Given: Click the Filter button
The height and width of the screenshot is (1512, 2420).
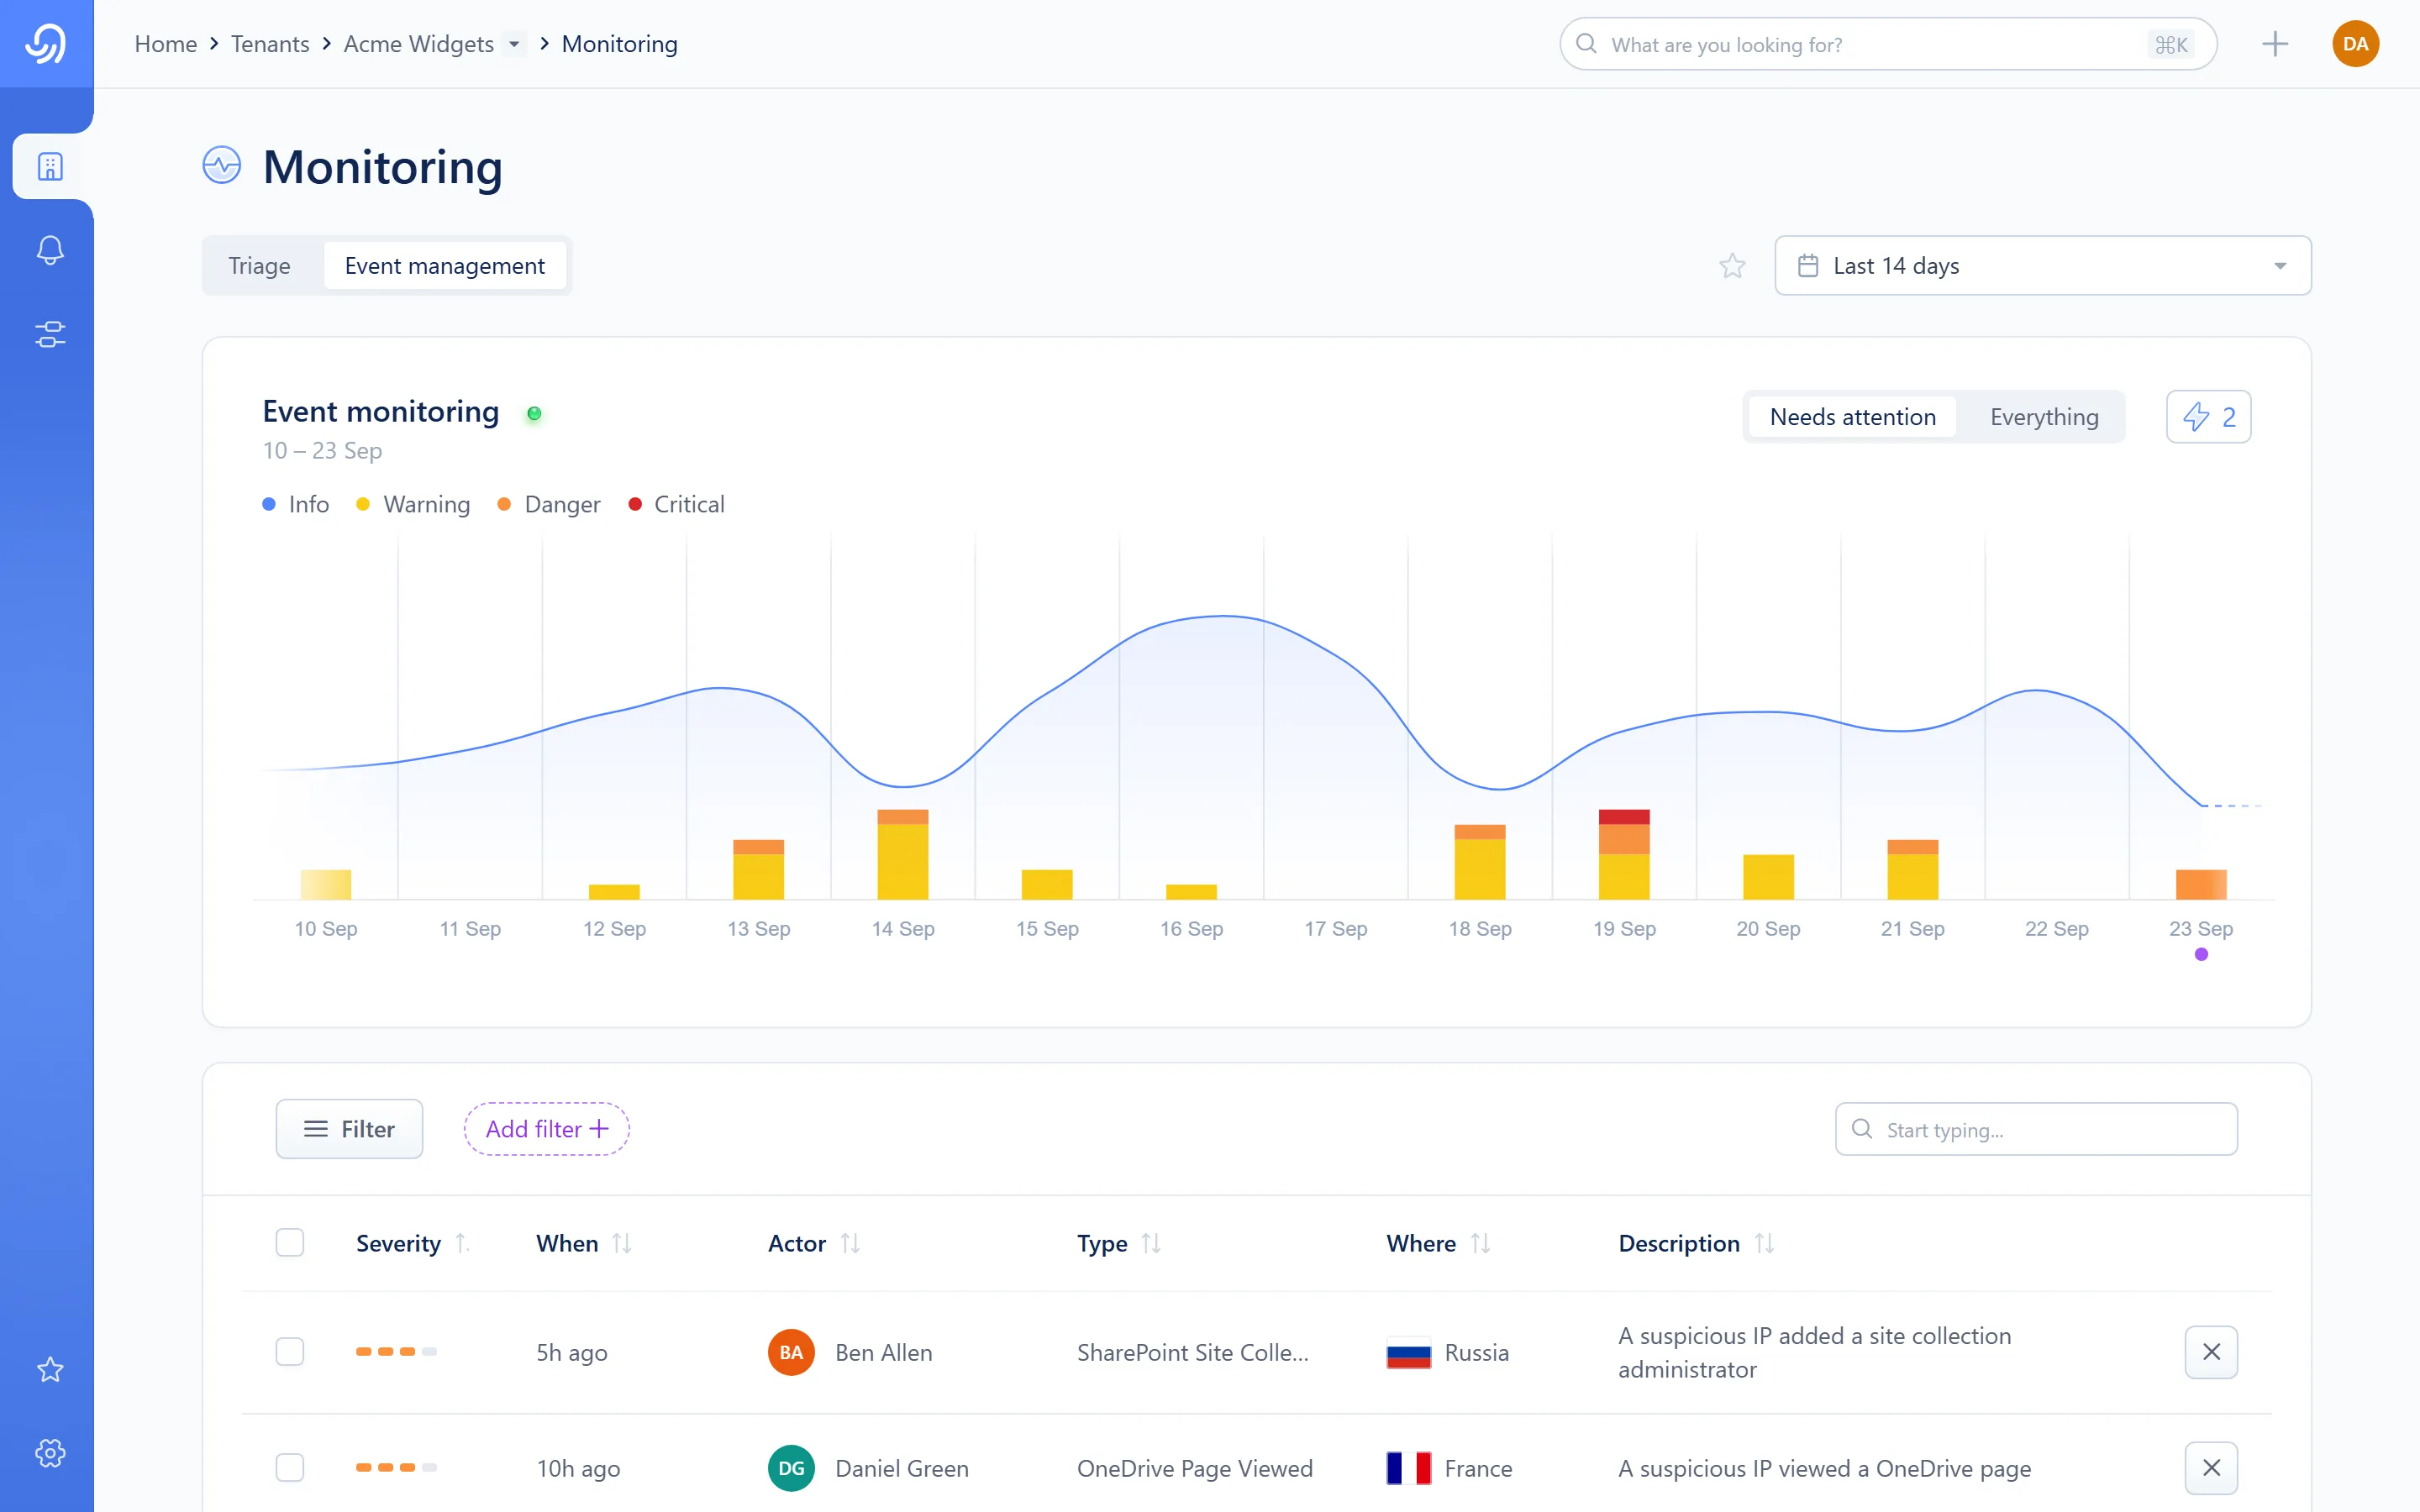Looking at the screenshot, I should tap(349, 1129).
